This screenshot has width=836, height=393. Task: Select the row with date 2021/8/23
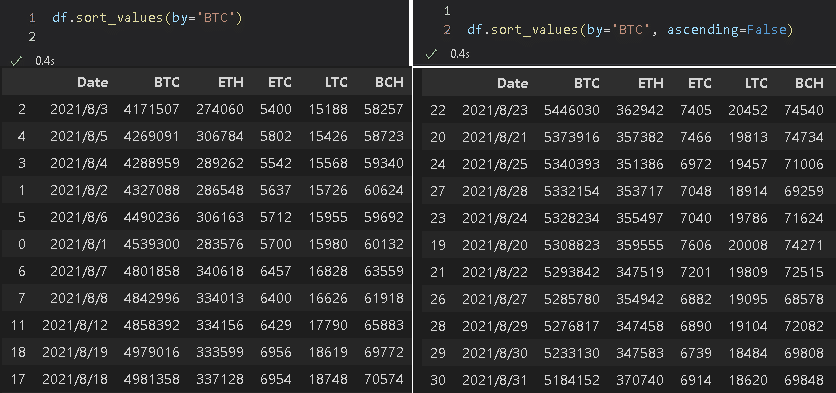(624, 110)
